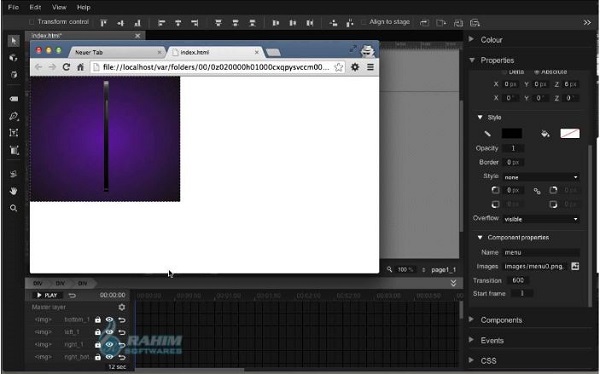
Task: Click the image browse icon next to Images field
Action: coord(575,266)
